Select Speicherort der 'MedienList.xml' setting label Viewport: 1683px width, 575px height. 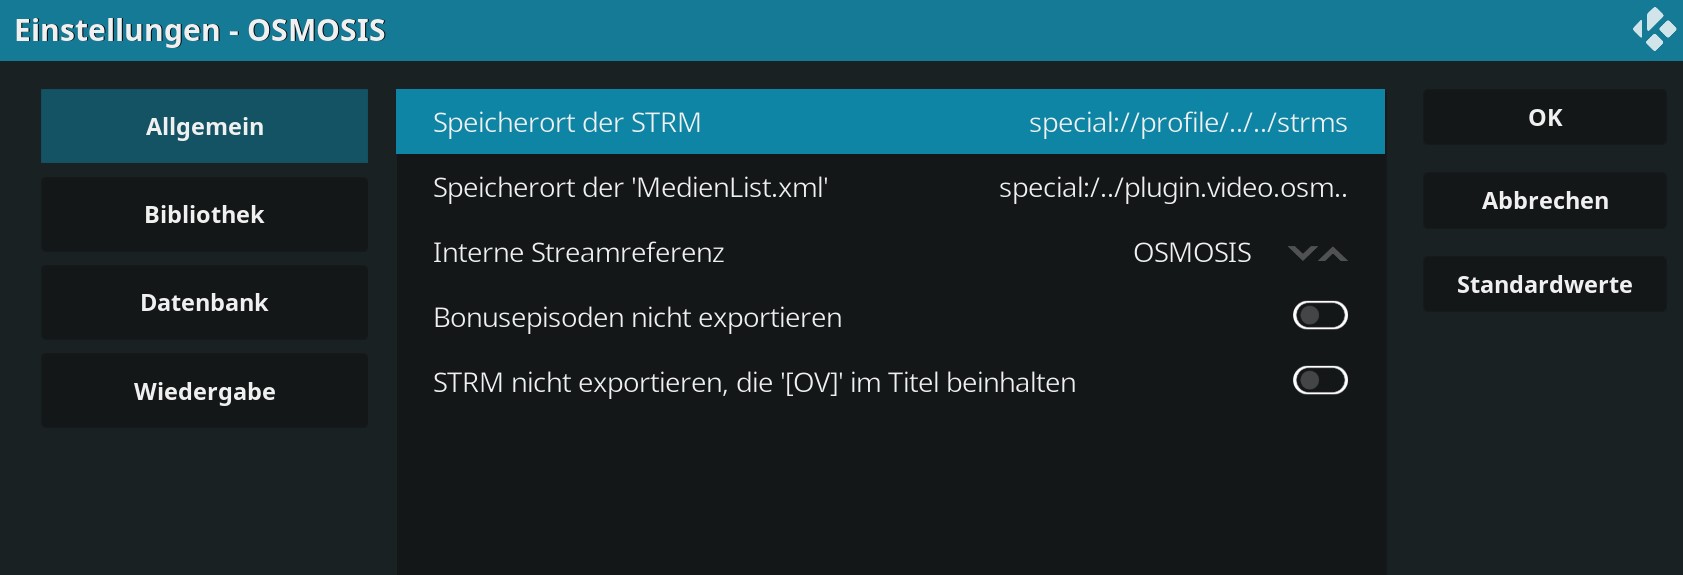[x=630, y=187]
